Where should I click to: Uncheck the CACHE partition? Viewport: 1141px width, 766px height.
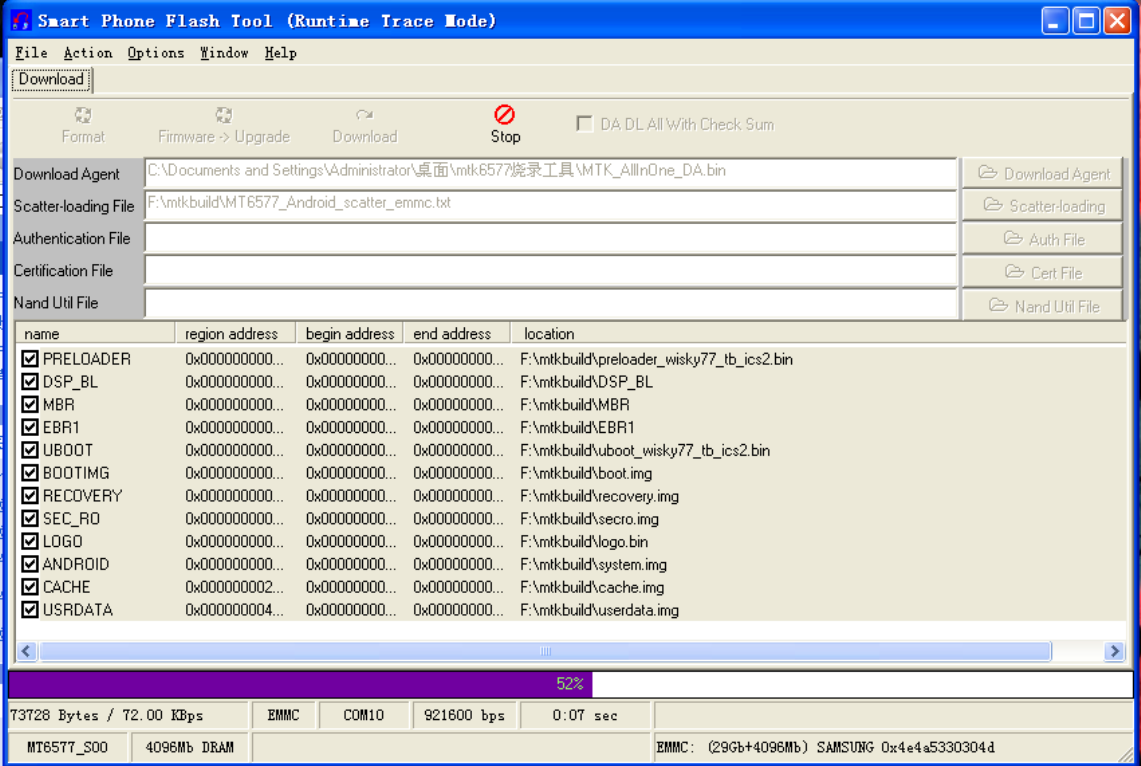point(30,587)
